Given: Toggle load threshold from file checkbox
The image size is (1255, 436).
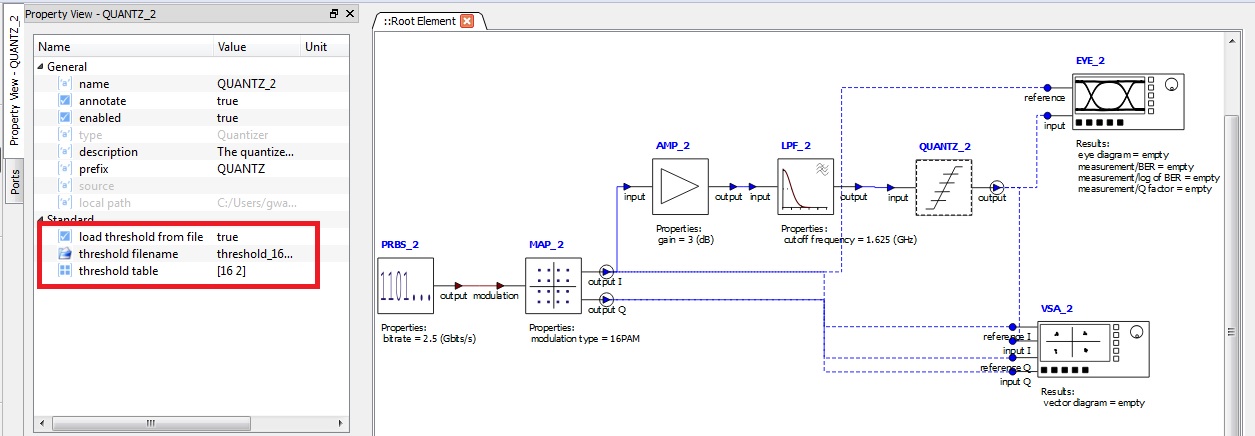Looking at the screenshot, I should (x=65, y=237).
